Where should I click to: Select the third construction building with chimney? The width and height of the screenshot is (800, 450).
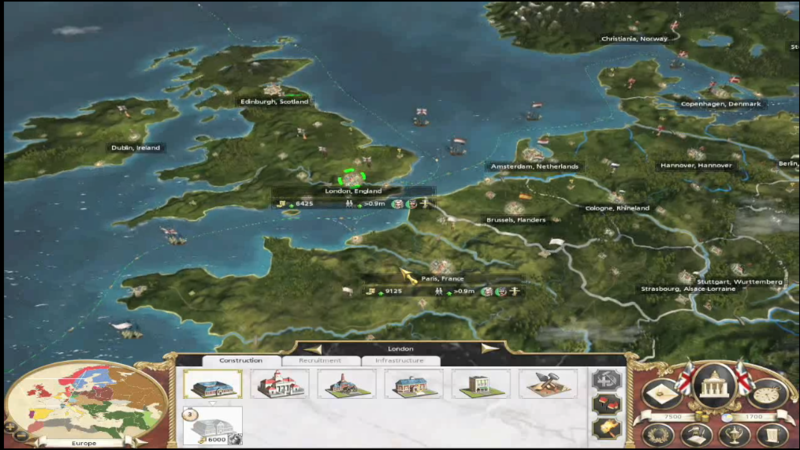[x=346, y=384]
